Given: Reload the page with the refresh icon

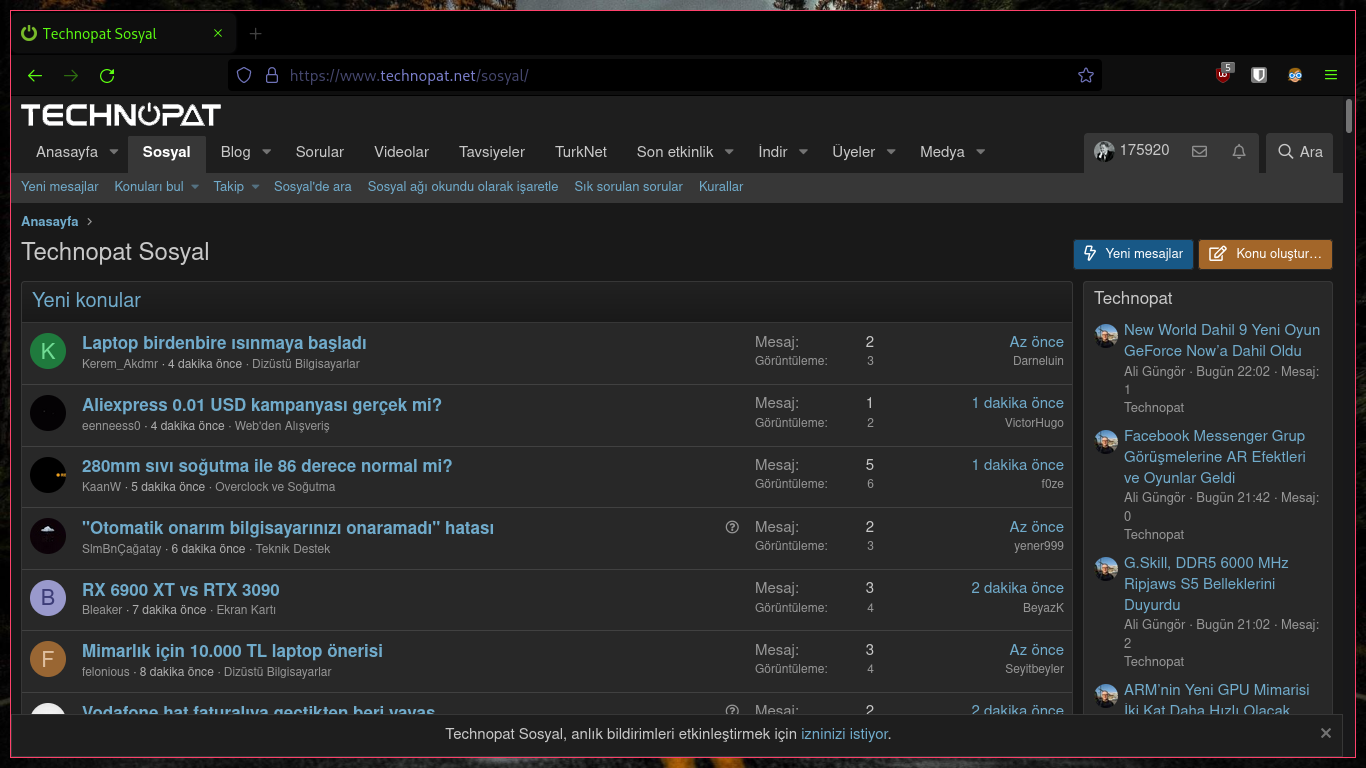Looking at the screenshot, I should (x=107, y=75).
